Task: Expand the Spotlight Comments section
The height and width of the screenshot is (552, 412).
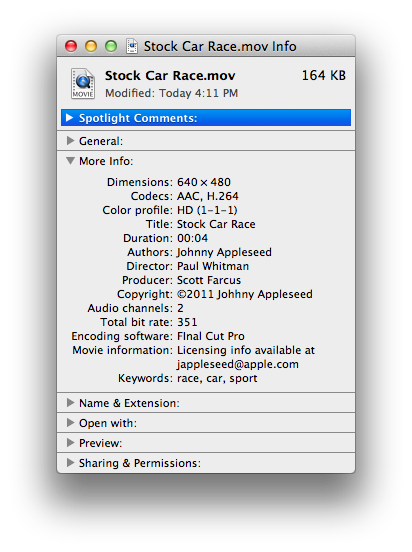Action: (x=70, y=118)
